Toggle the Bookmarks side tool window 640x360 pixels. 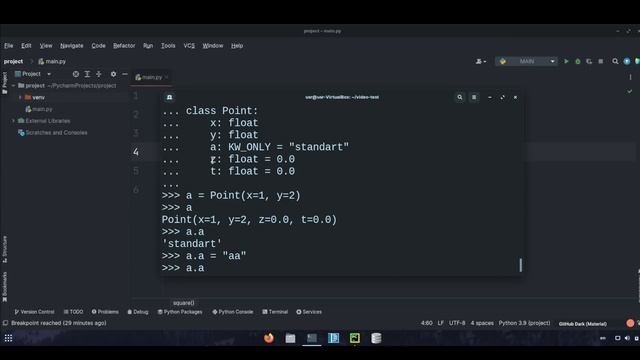[x=4, y=287]
